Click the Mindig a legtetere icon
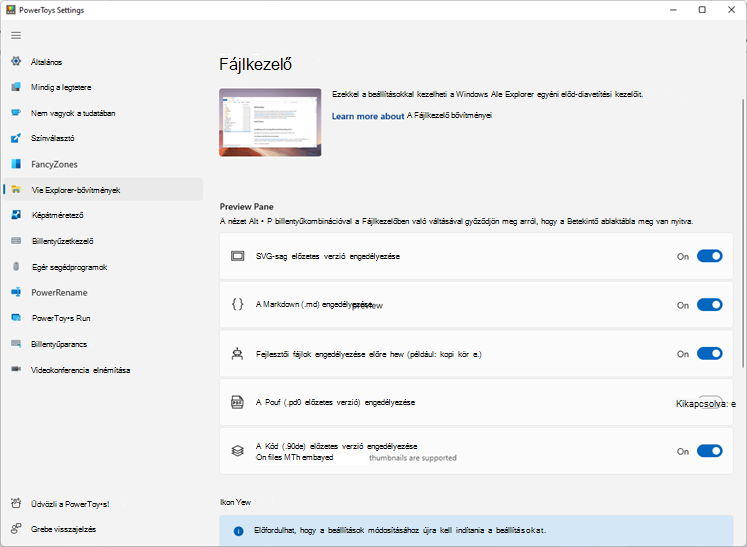 pyautogui.click(x=16, y=87)
